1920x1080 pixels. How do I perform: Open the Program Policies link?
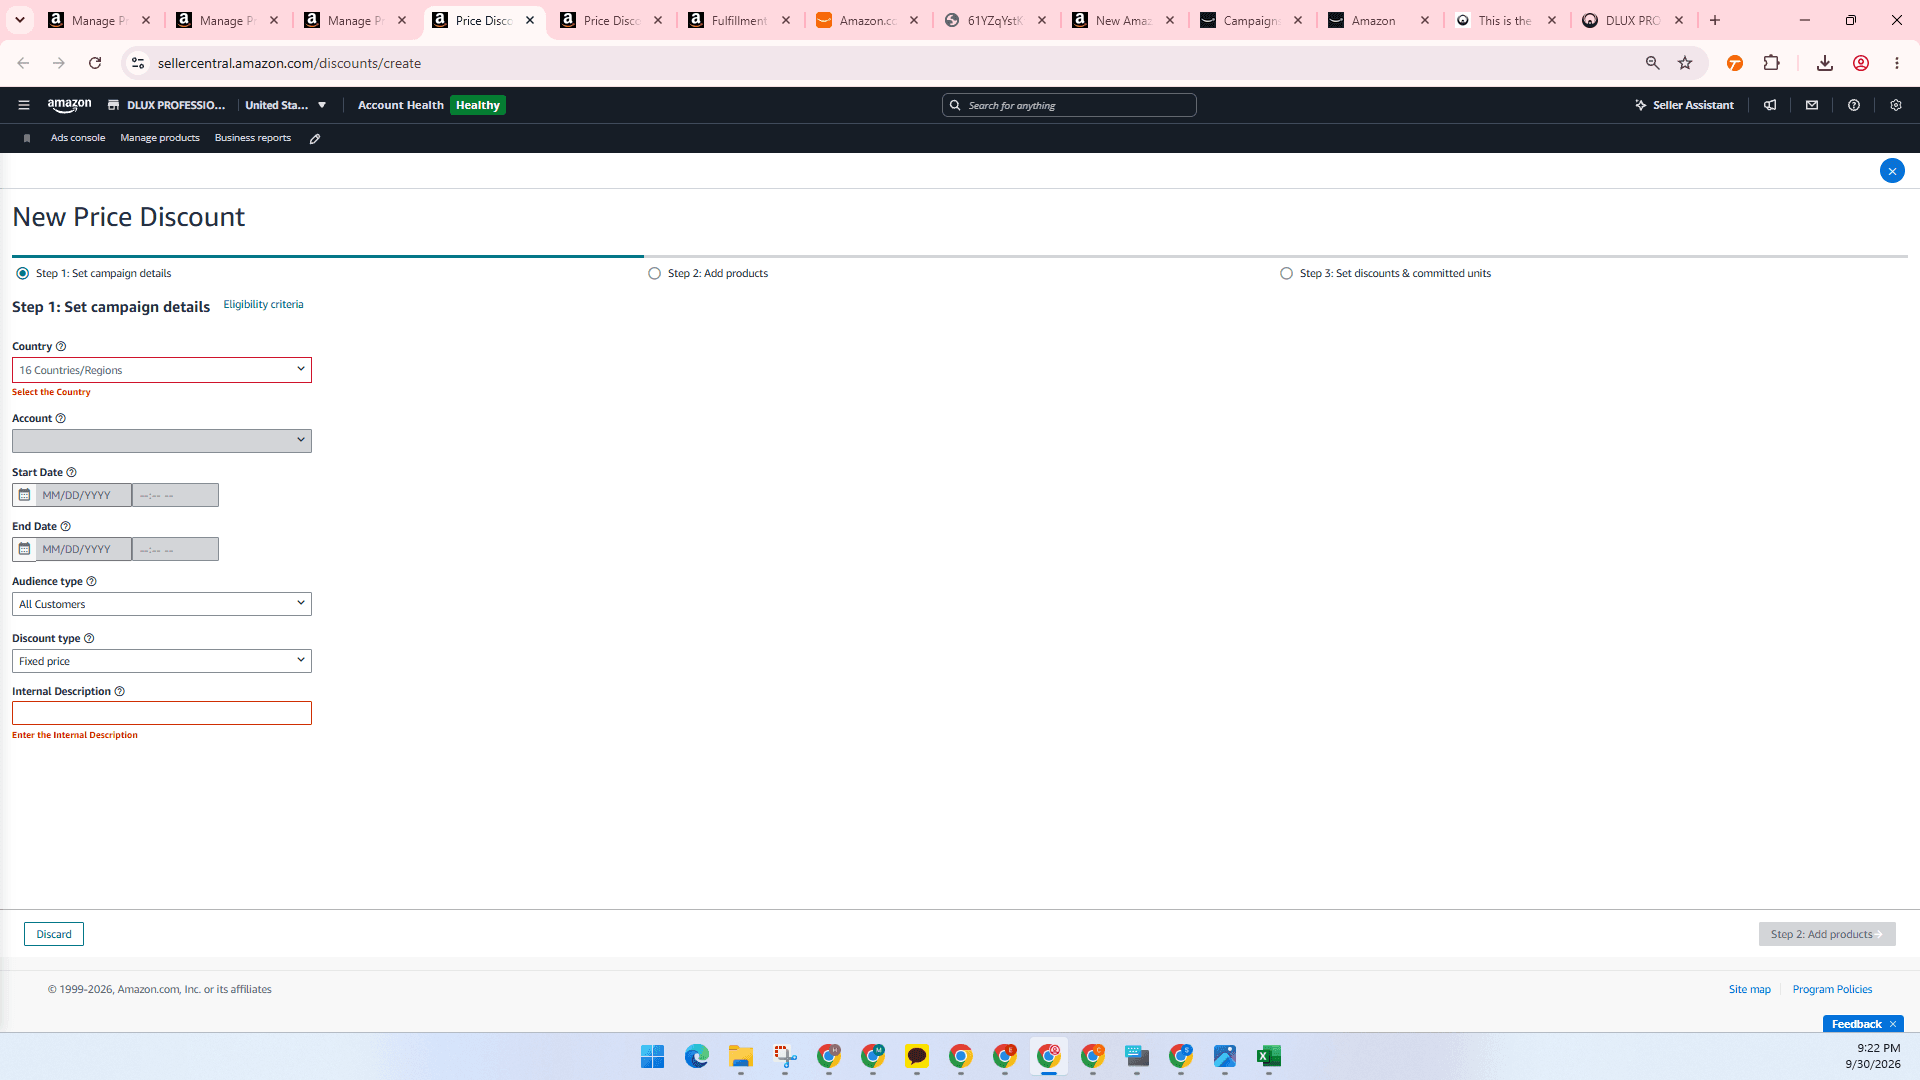pyautogui.click(x=1832, y=990)
